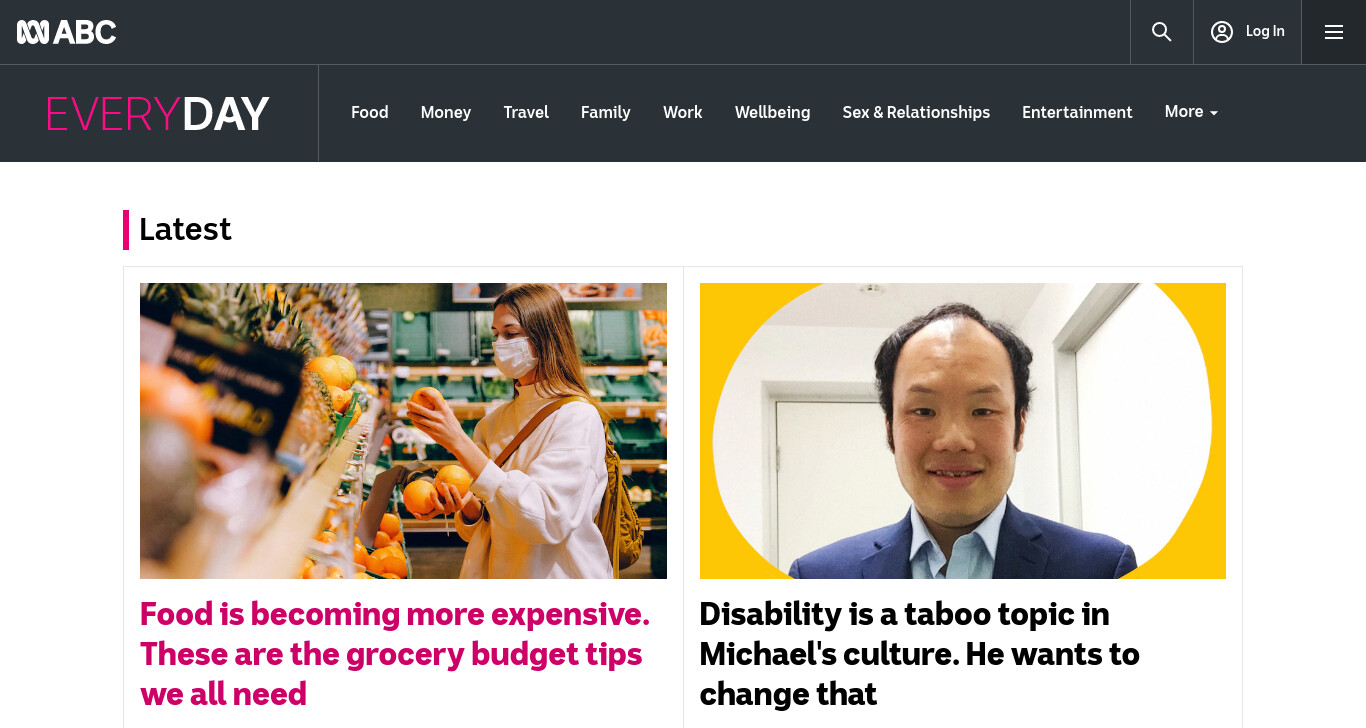The width and height of the screenshot is (1366, 728).
Task: Click the ABC logo in header
Action: point(67,32)
